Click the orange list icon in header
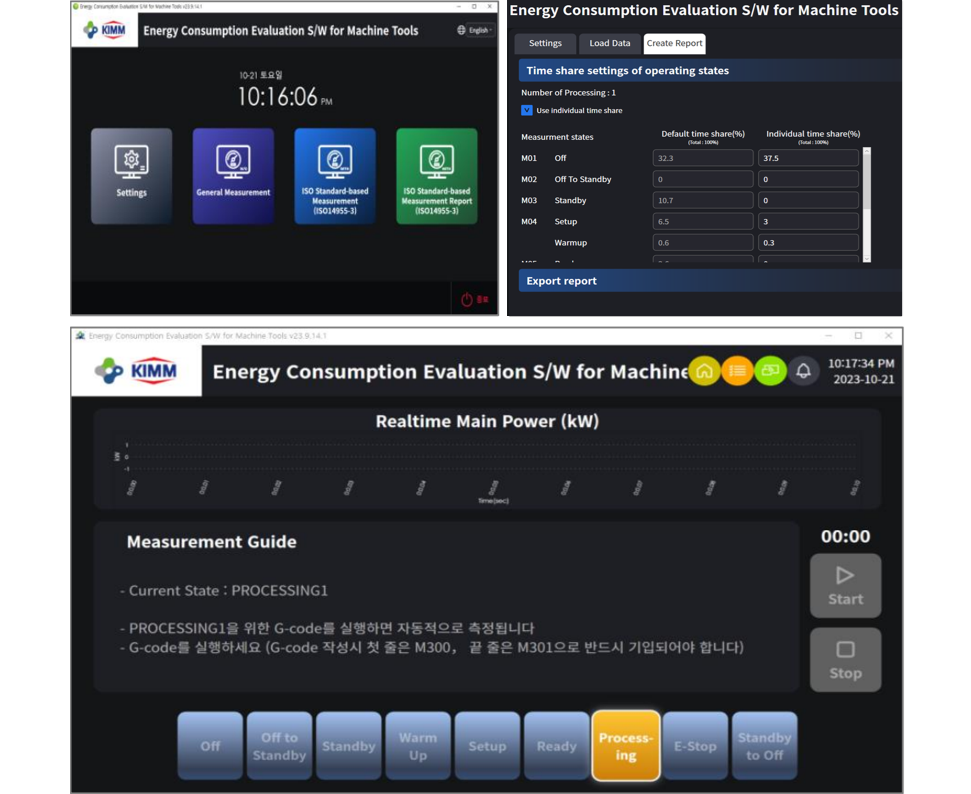 point(737,371)
